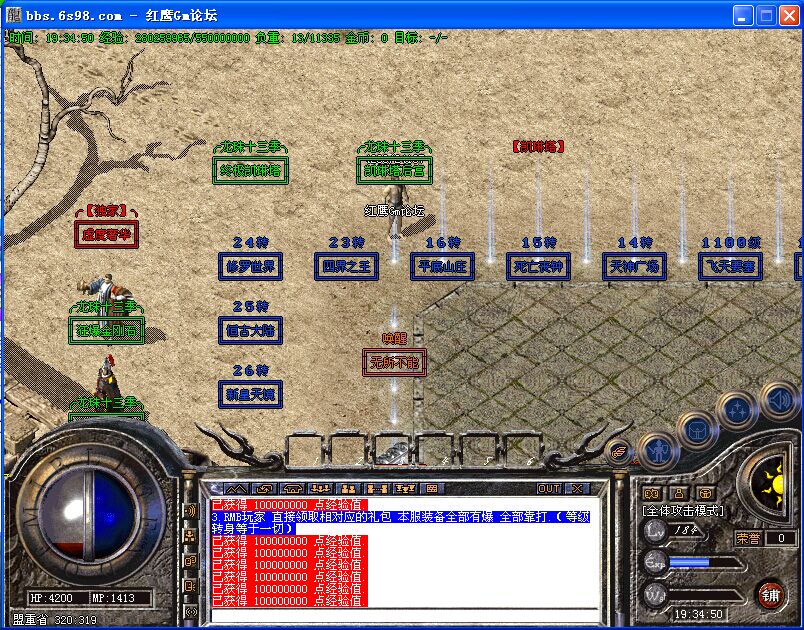Enter the 天神广场 portal
804x630 pixels.
point(634,267)
